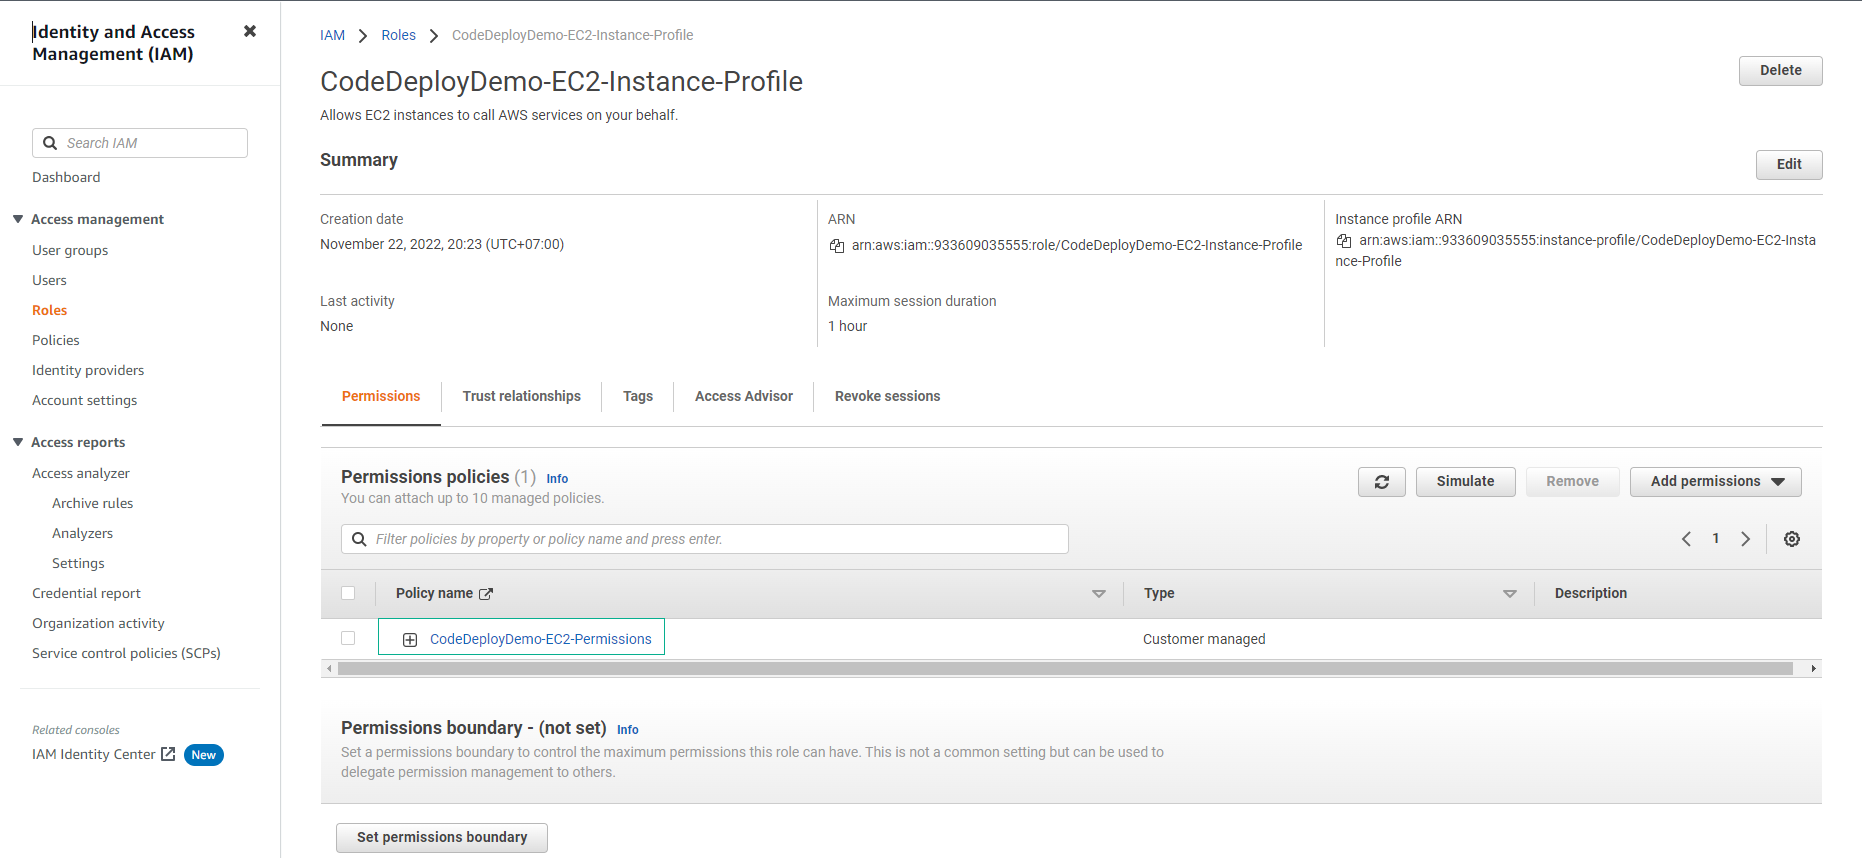Check the CodeDeployDemo-EC2-Permissions row checkbox
Viewport: 1862px width, 858px height.
point(348,638)
